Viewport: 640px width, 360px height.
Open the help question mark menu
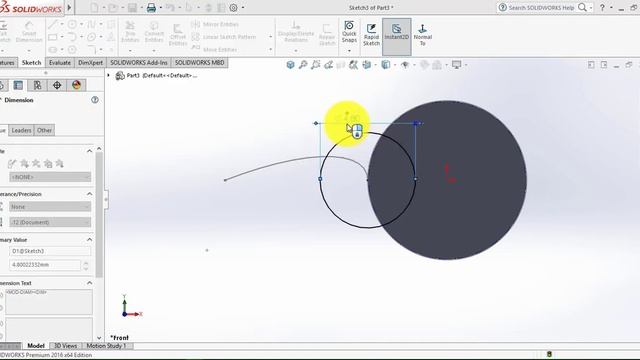(602, 7)
